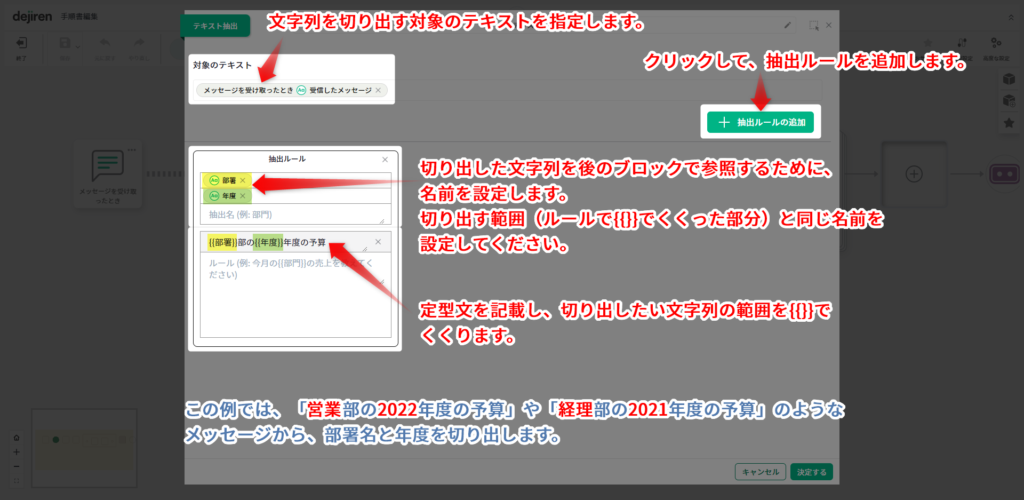Open the save dropdown arrow
This screenshot has height=500, width=1024.
click(78, 46)
